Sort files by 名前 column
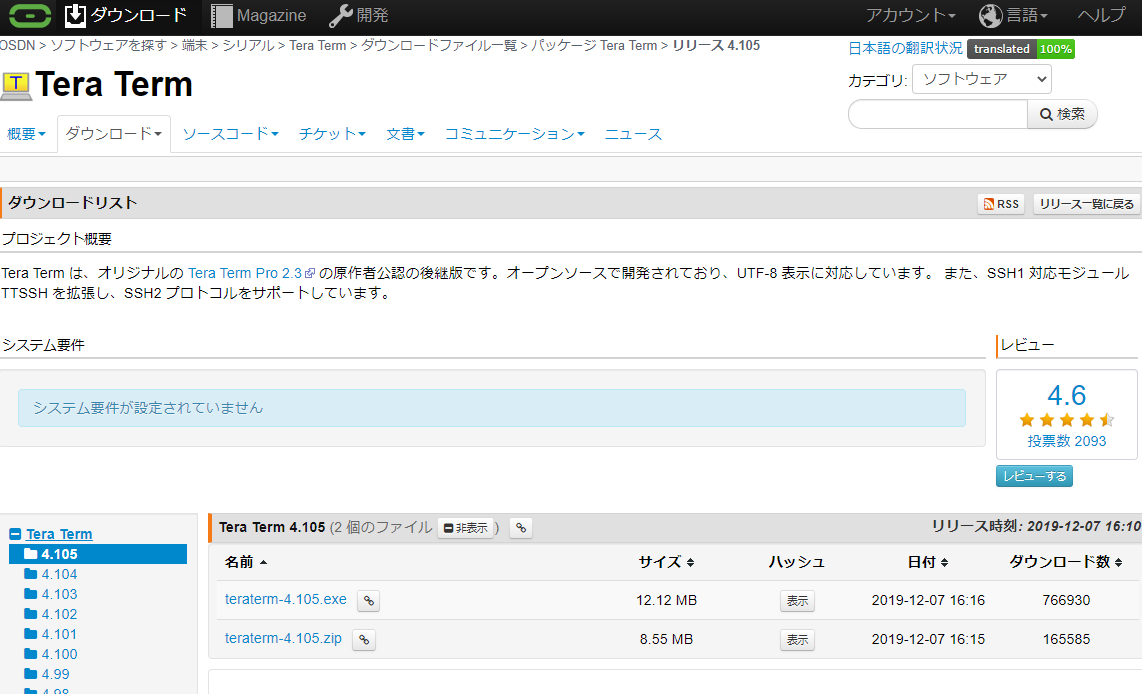This screenshot has width=1142, height=694. pyautogui.click(x=245, y=562)
